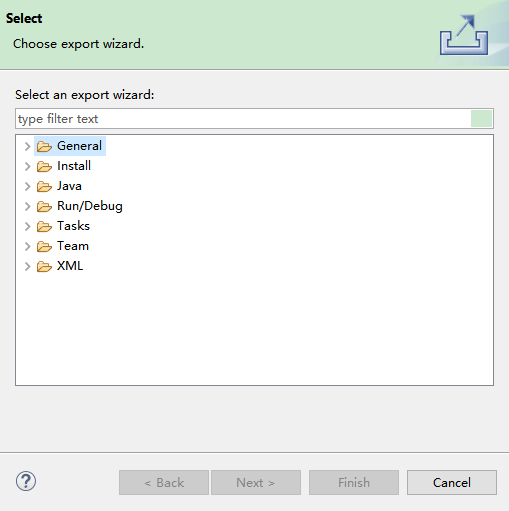The height and width of the screenshot is (511, 509).
Task: Click the General folder icon
Action: click(44, 146)
